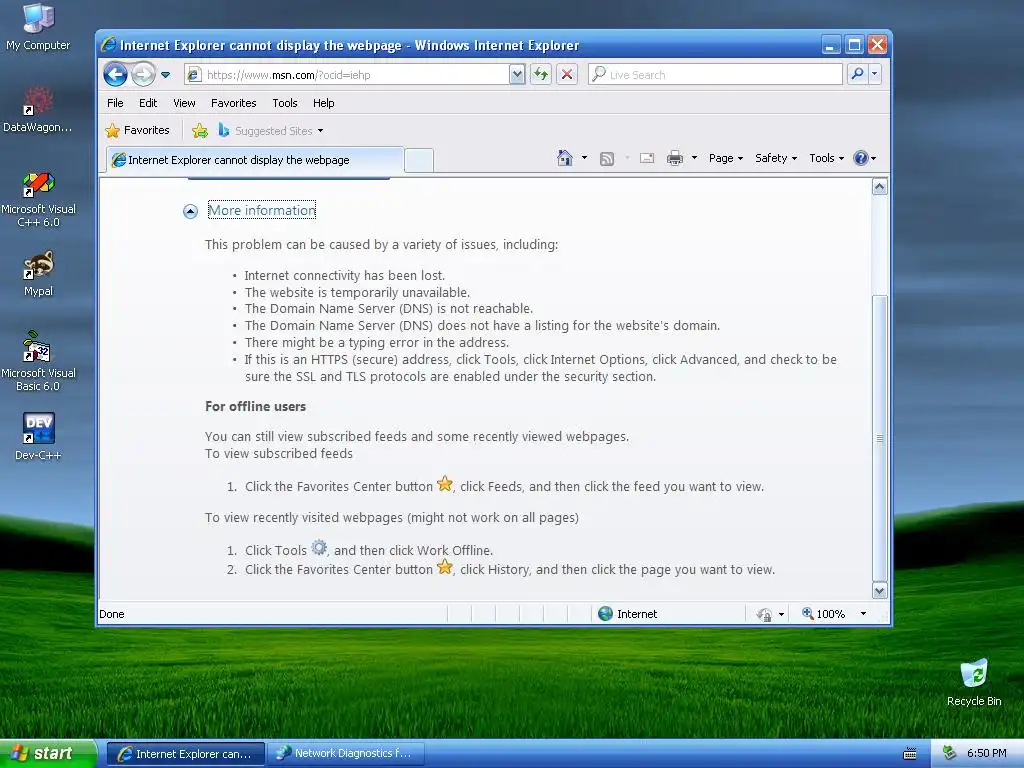This screenshot has width=1024, height=768.
Task: Click the red Stop loading icon
Action: pos(567,74)
